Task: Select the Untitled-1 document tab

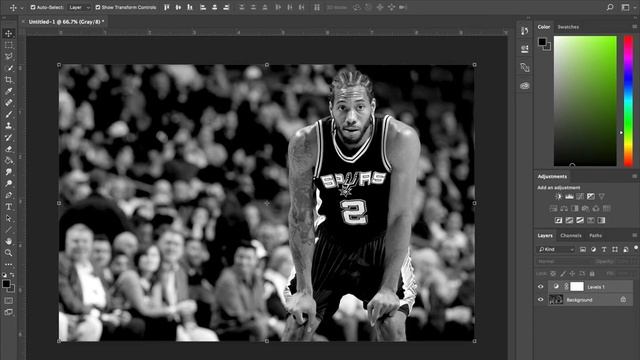Action: click(66, 22)
